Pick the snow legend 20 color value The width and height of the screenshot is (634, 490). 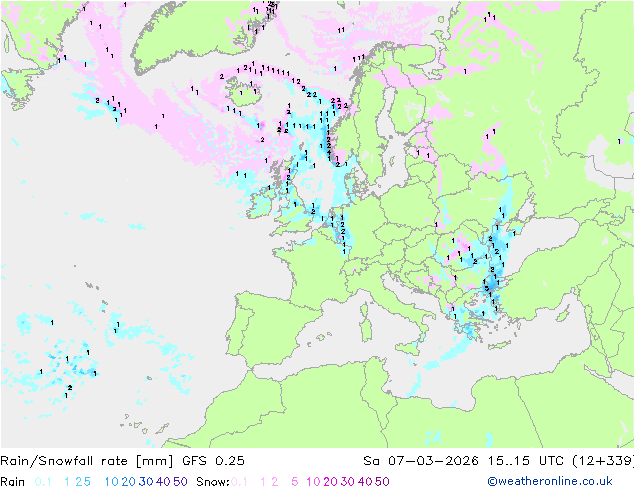pyautogui.click(x=330, y=482)
